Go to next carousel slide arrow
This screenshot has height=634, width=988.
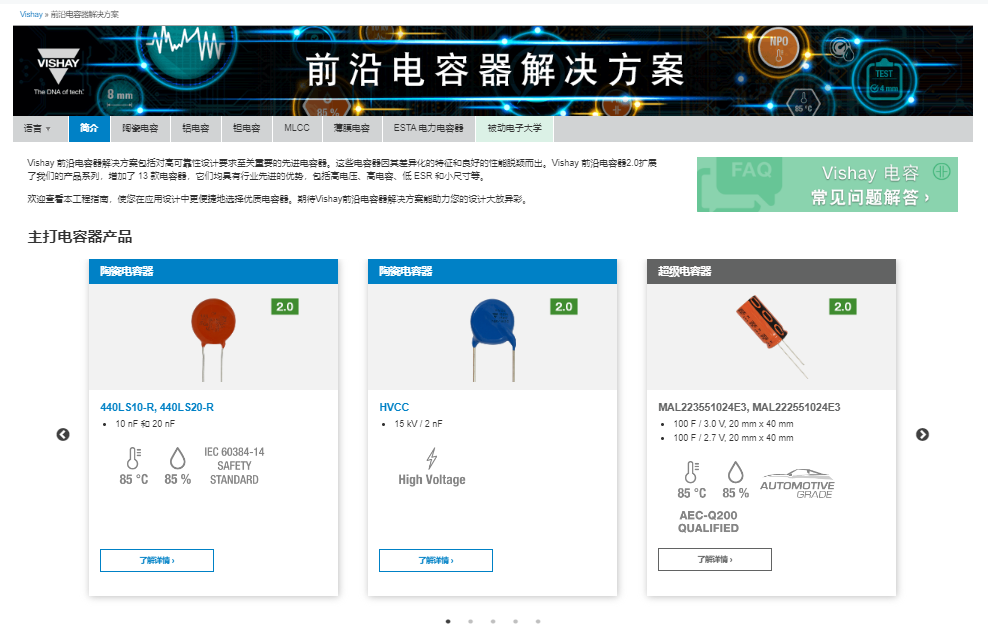pyautogui.click(x=922, y=434)
